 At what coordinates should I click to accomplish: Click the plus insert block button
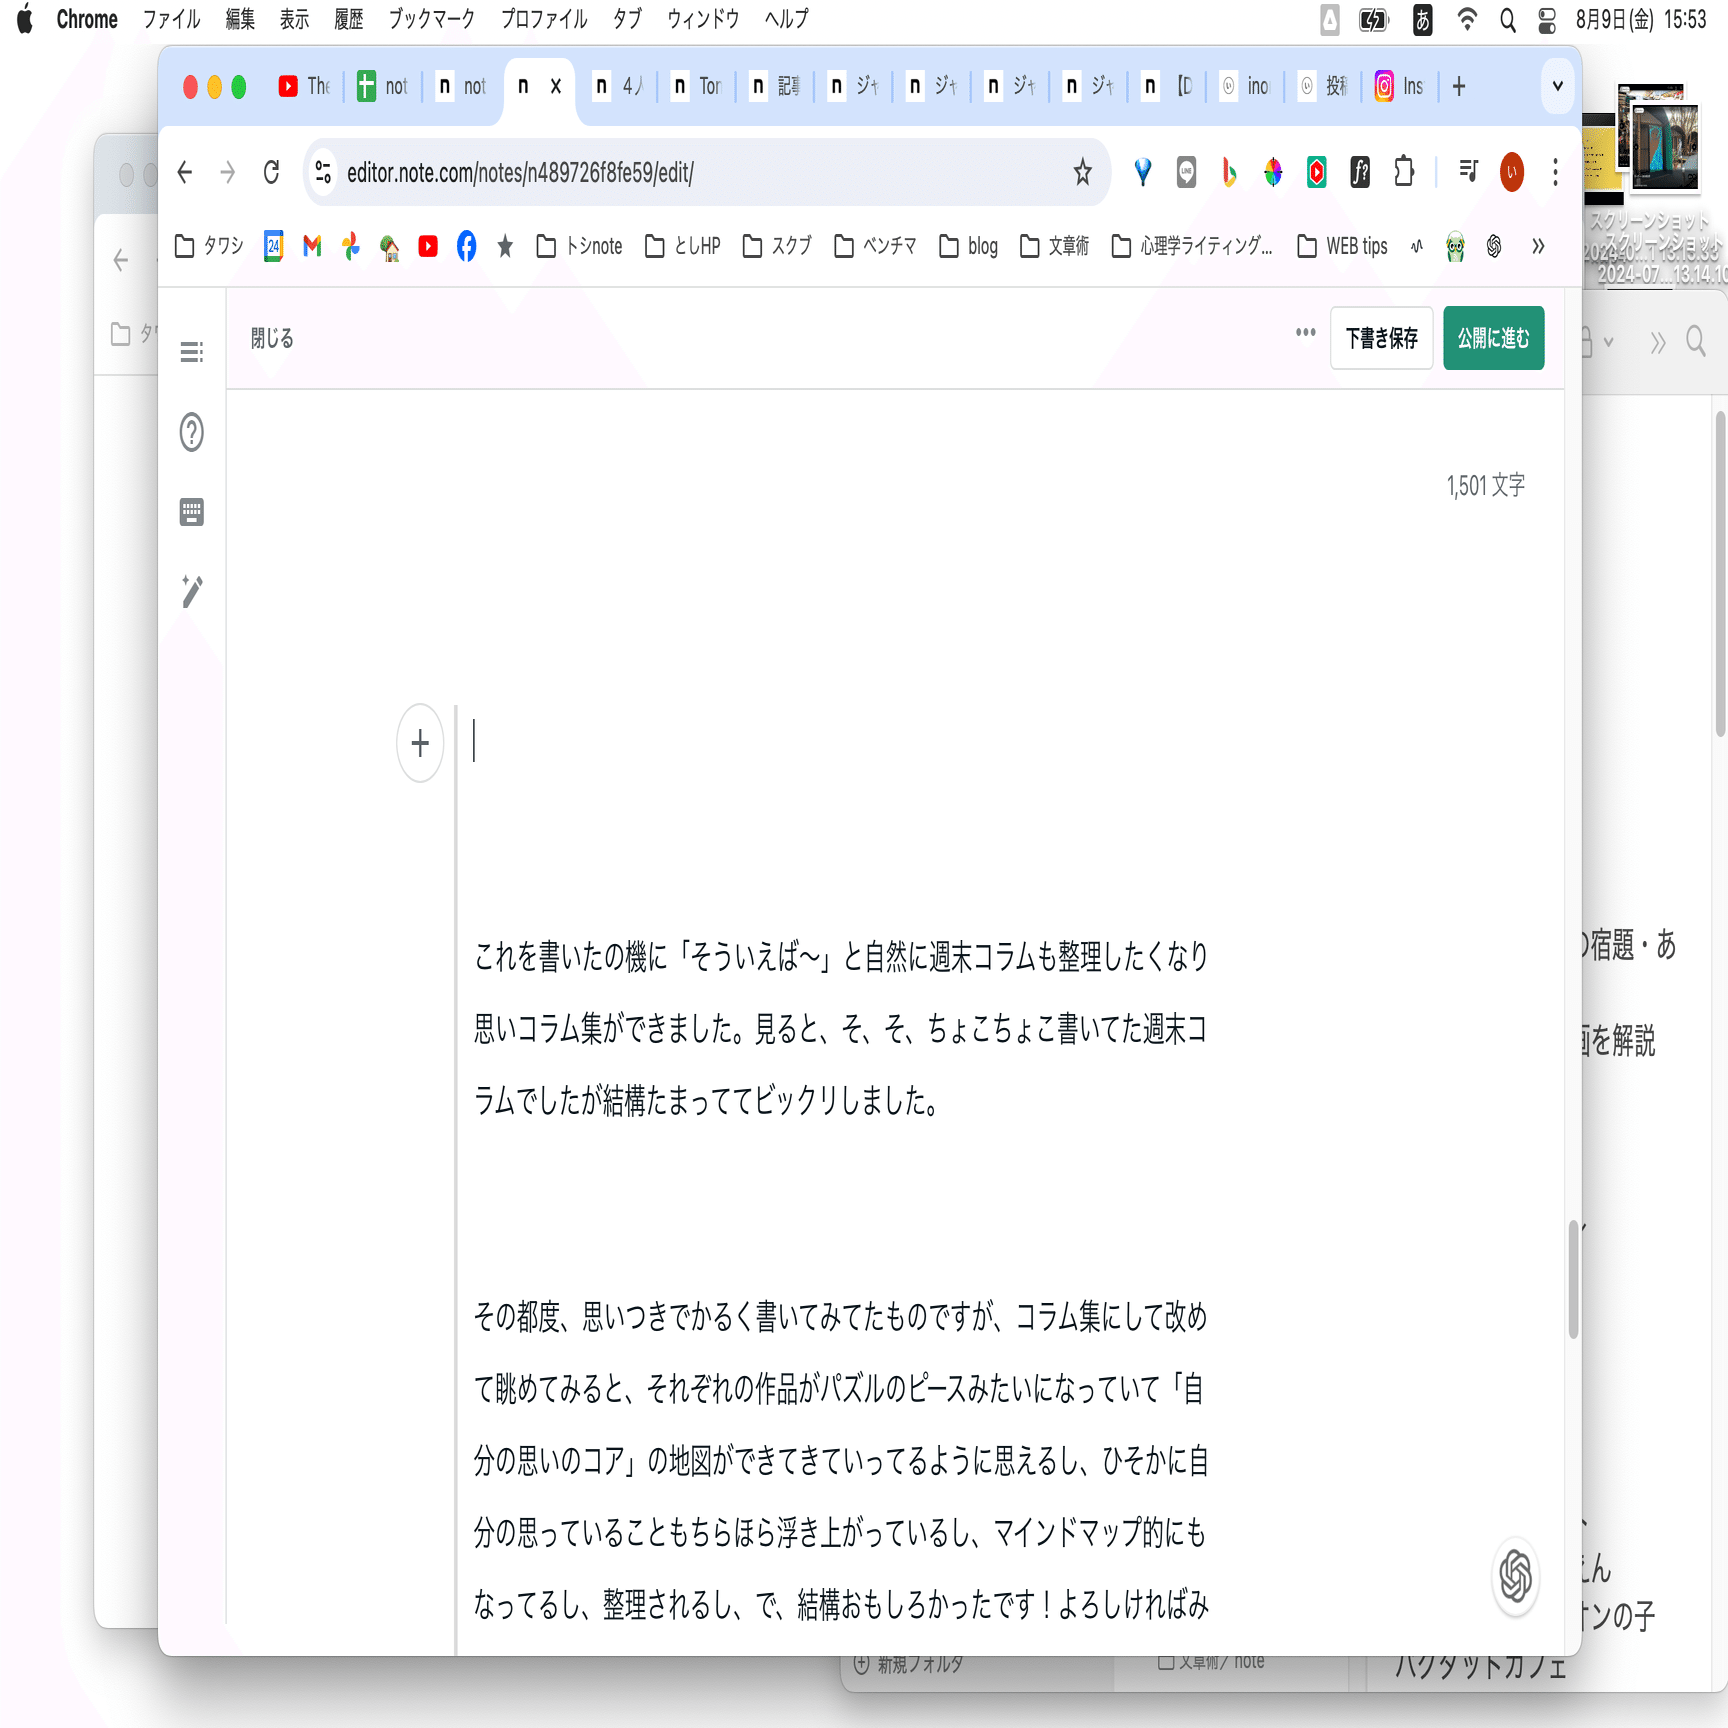(420, 743)
